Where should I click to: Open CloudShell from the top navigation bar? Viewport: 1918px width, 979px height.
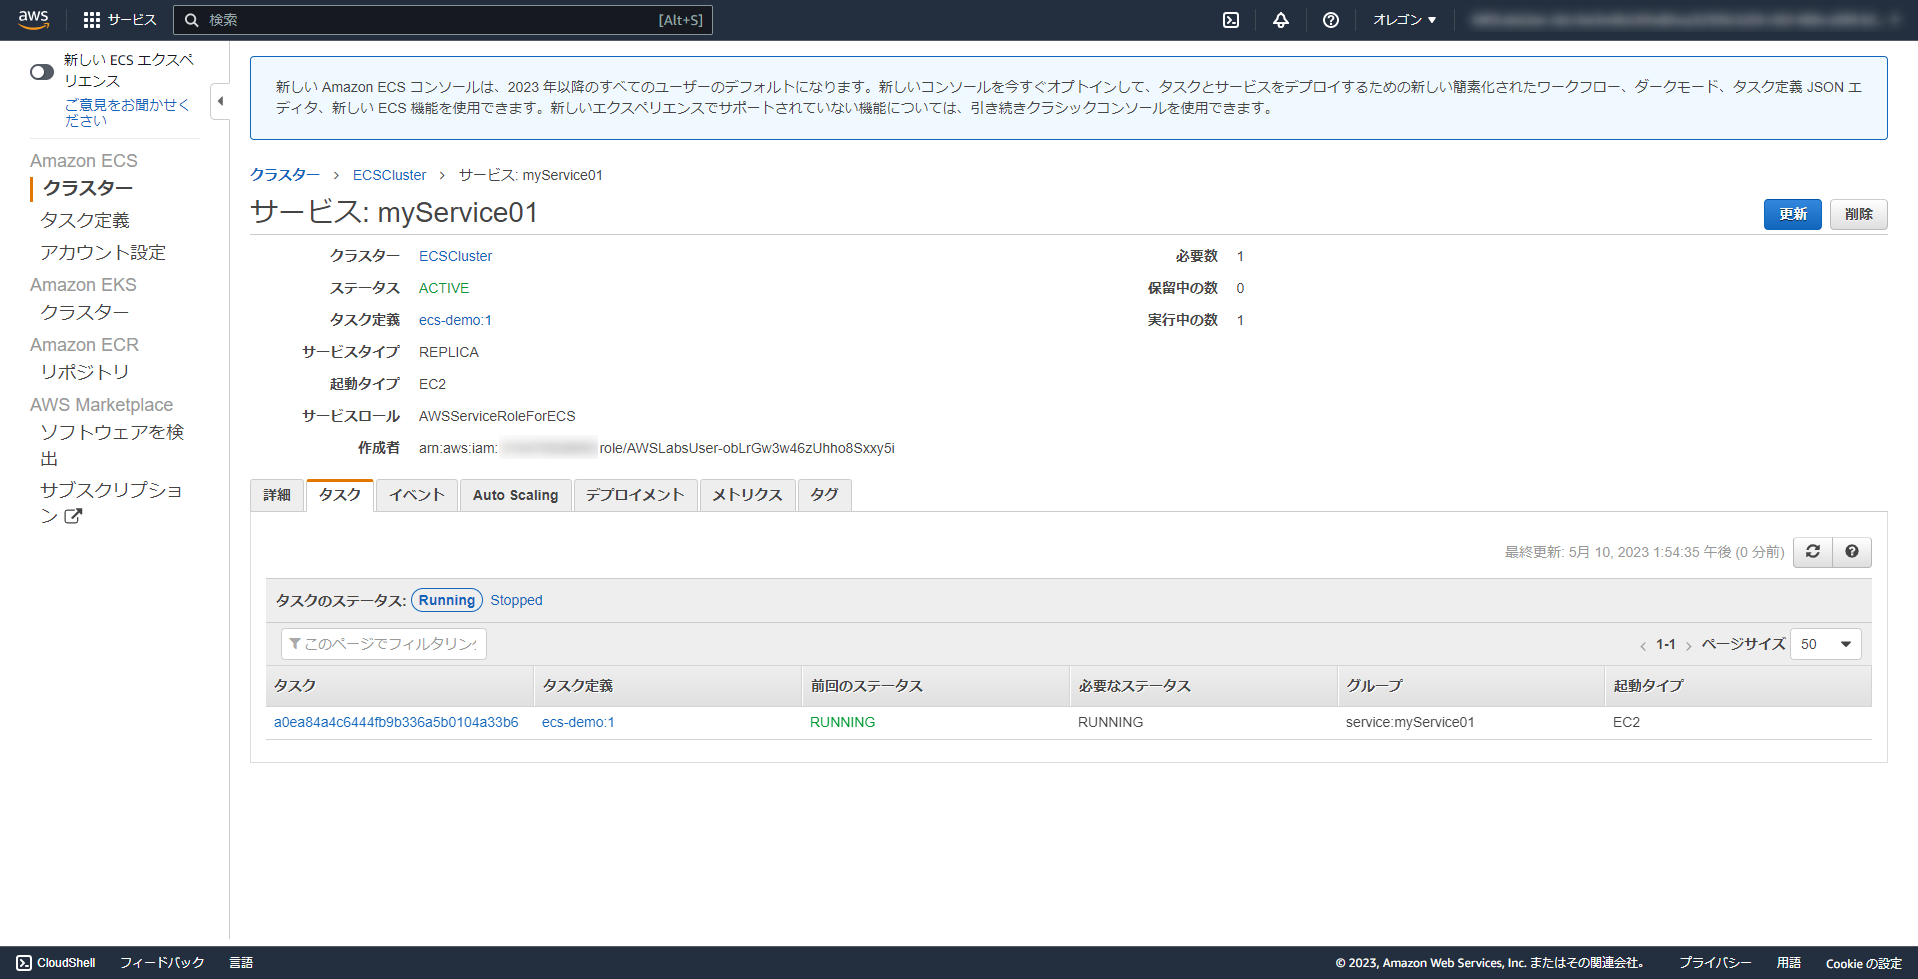coord(1231,19)
